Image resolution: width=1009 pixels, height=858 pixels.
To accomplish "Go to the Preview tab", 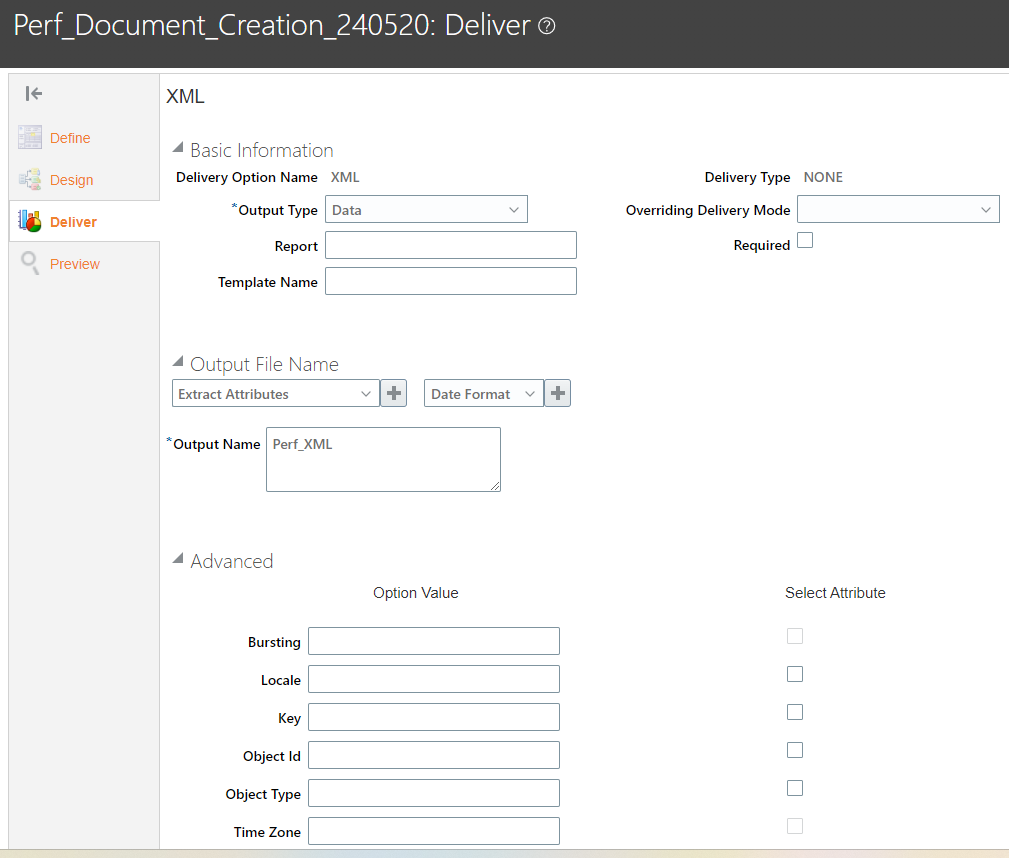I will coord(75,264).
